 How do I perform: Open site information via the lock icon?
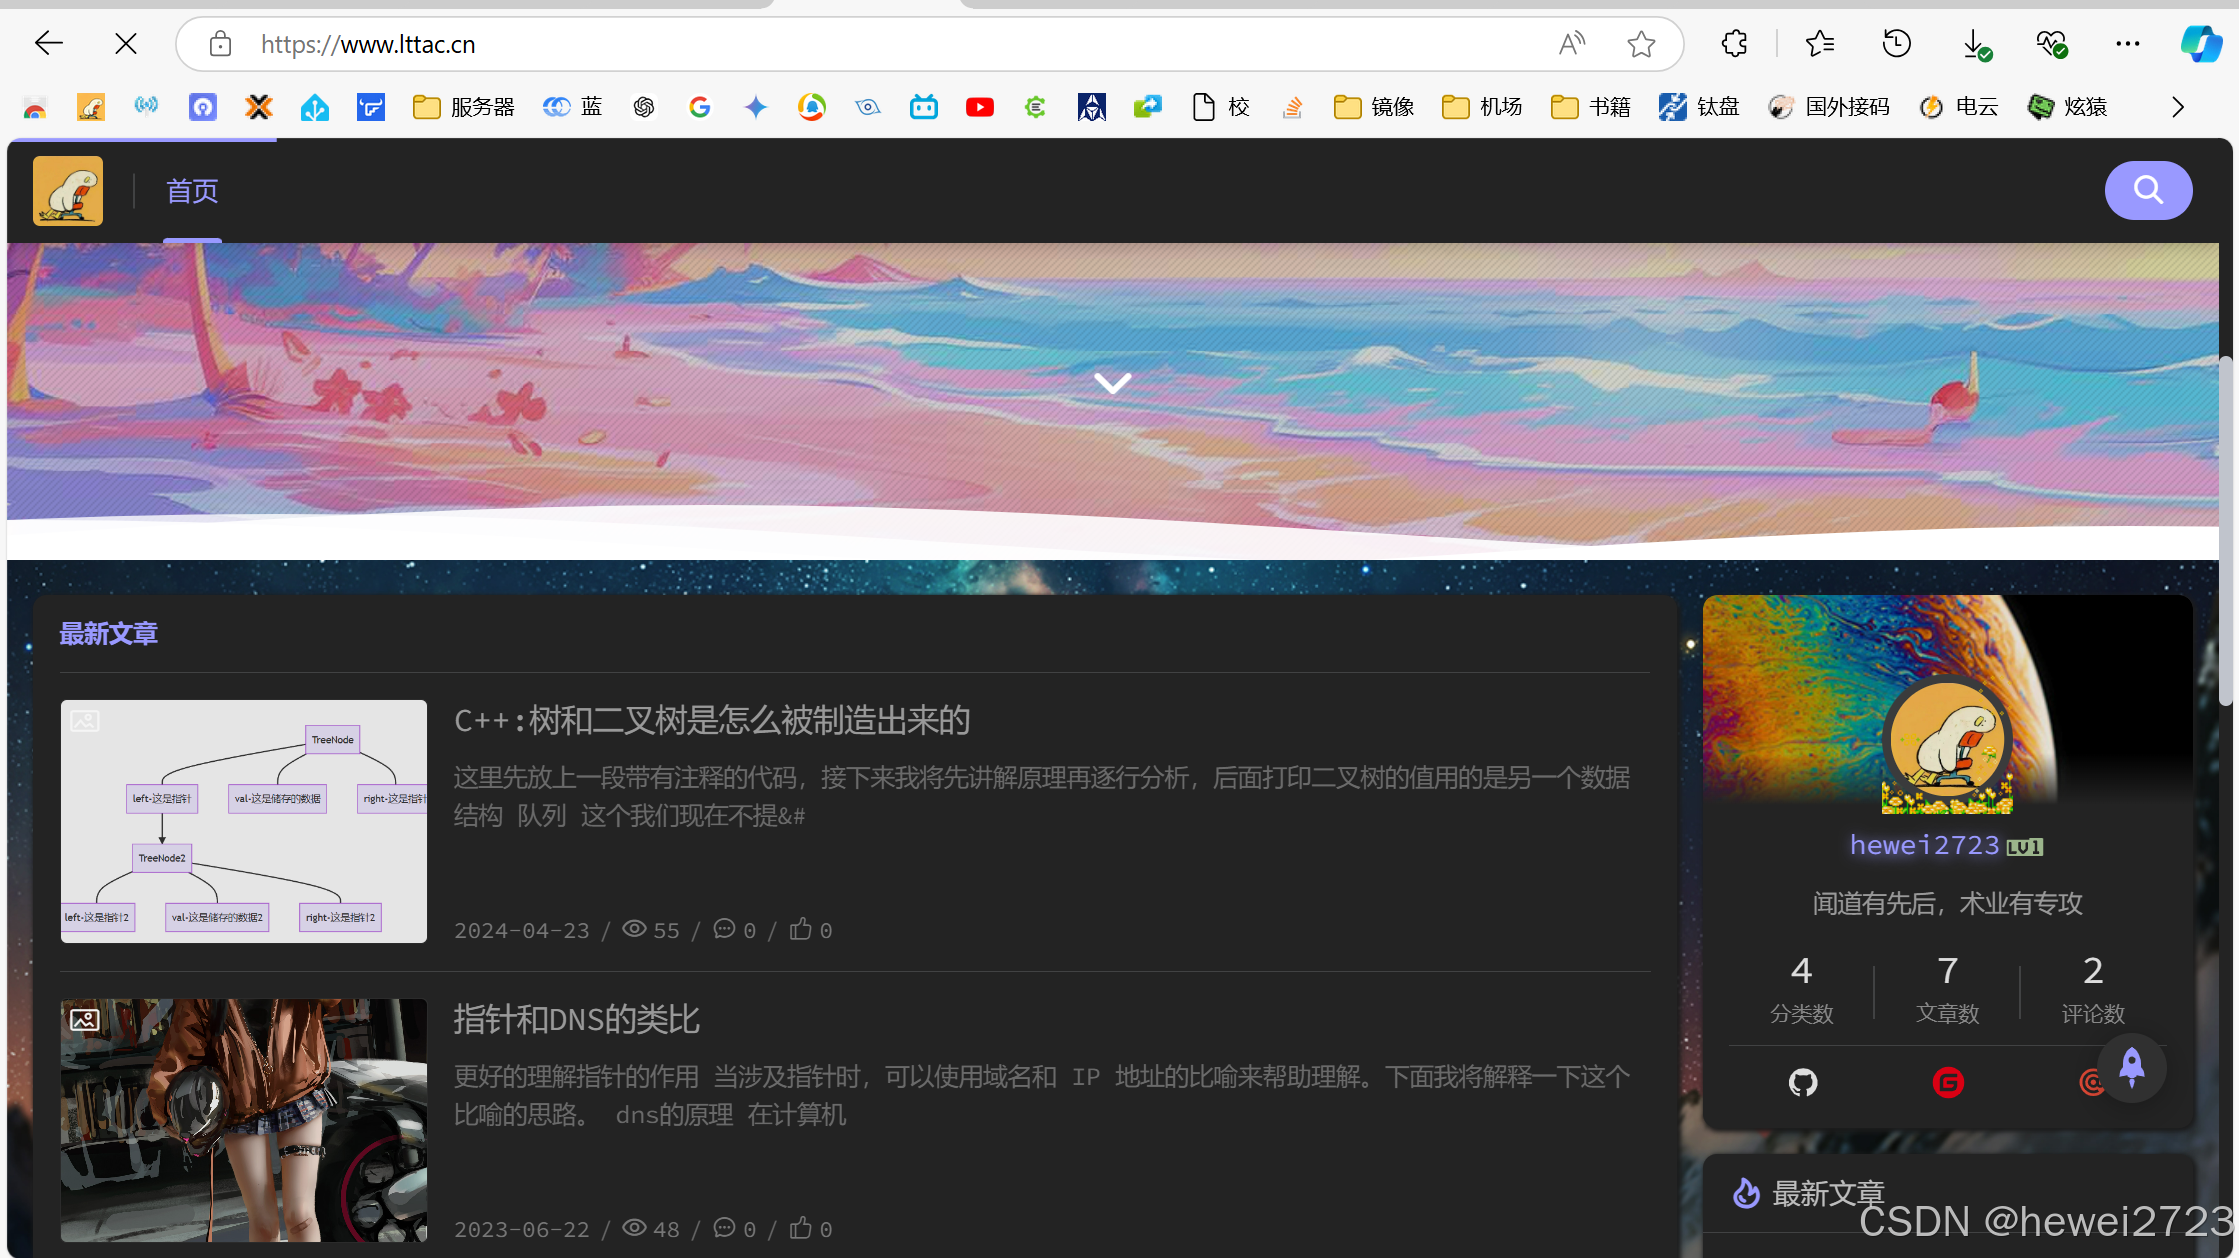tap(218, 44)
